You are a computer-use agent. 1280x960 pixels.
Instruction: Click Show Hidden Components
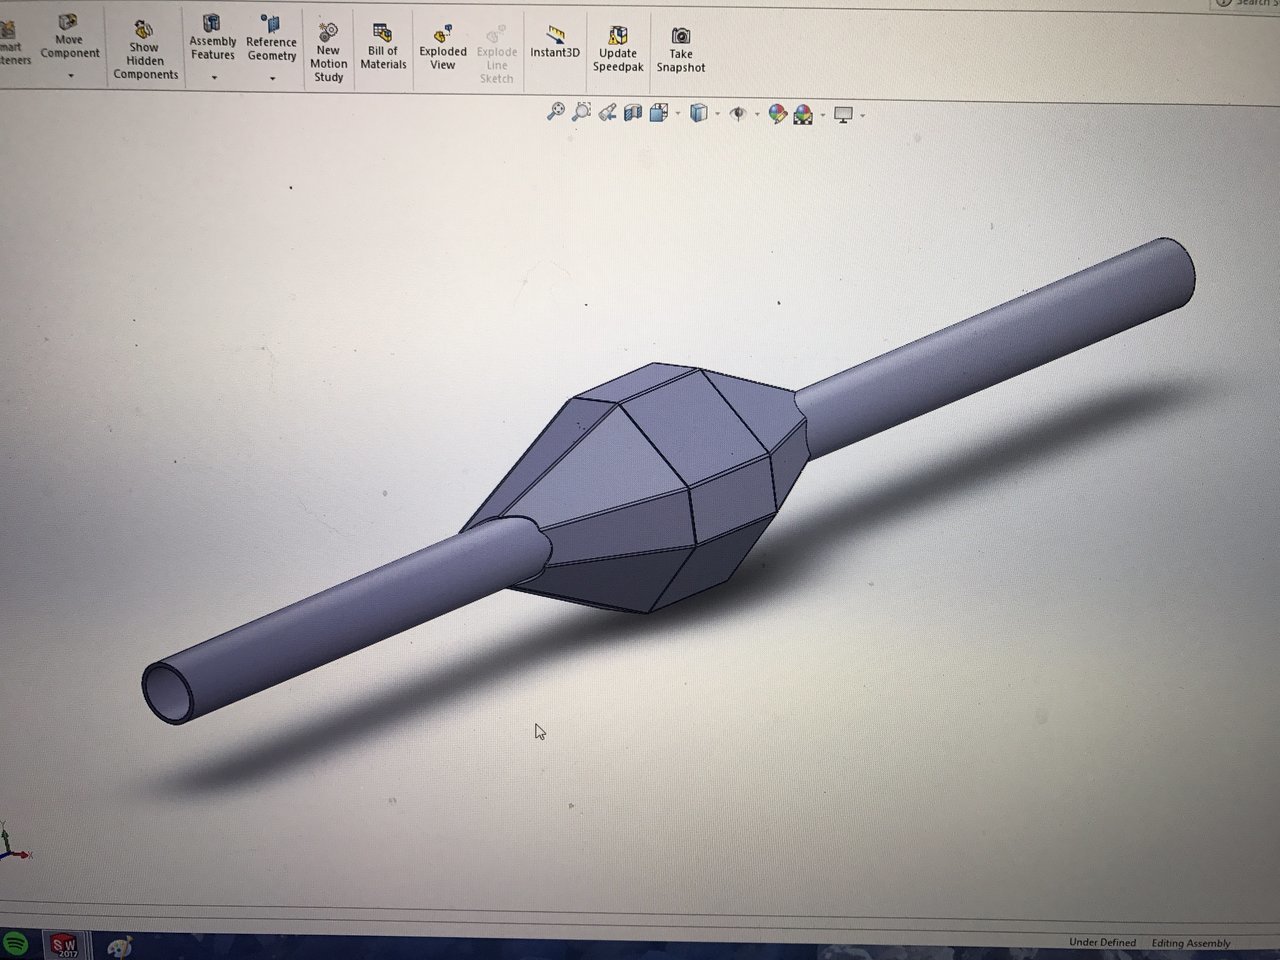pyautogui.click(x=145, y=50)
